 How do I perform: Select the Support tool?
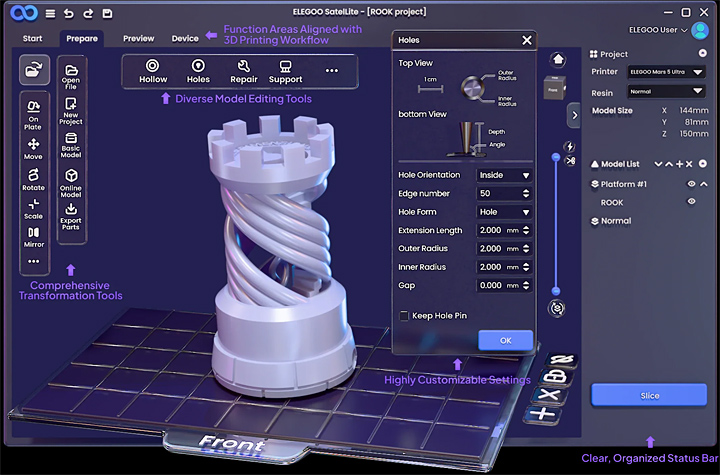pos(285,71)
